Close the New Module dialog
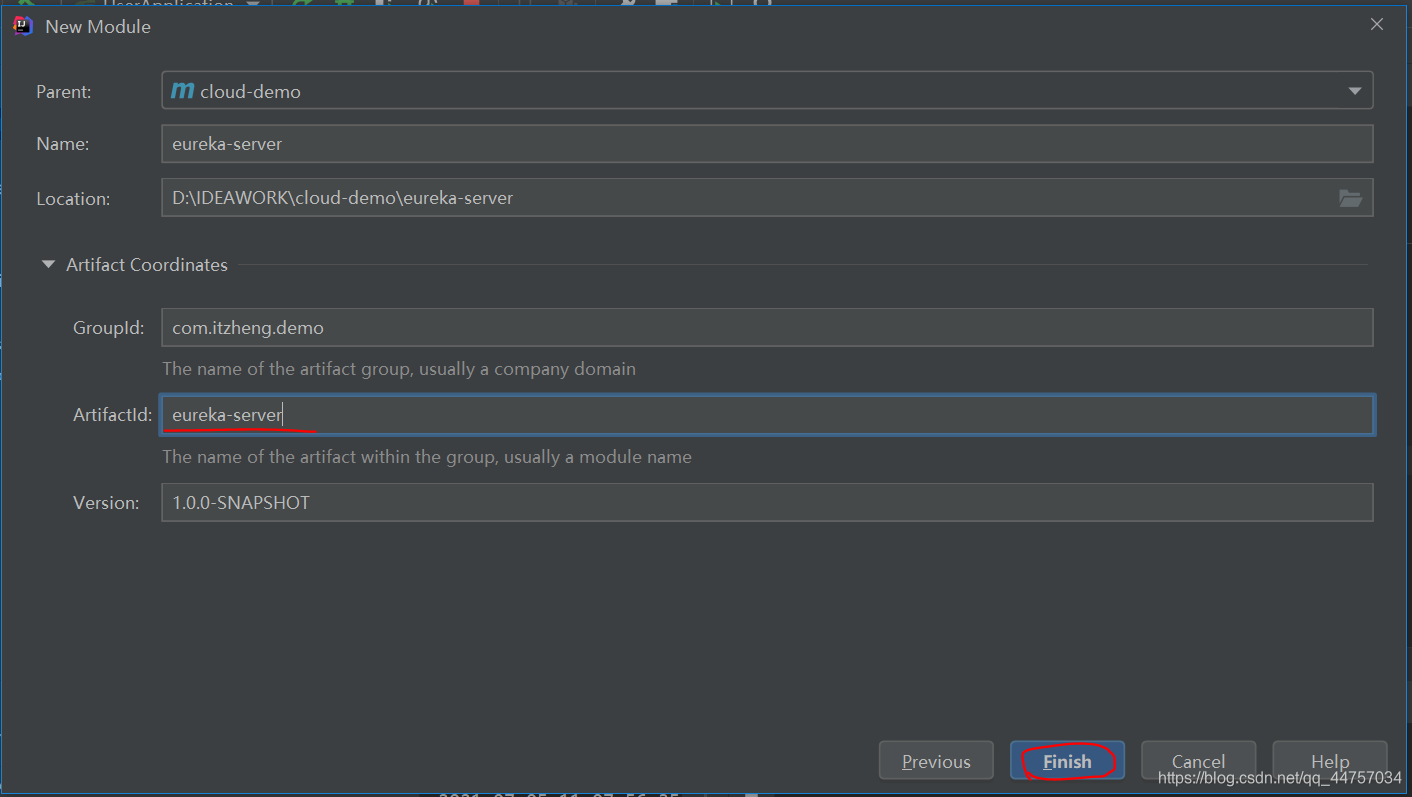Image resolution: width=1412 pixels, height=797 pixels. click(x=1377, y=24)
